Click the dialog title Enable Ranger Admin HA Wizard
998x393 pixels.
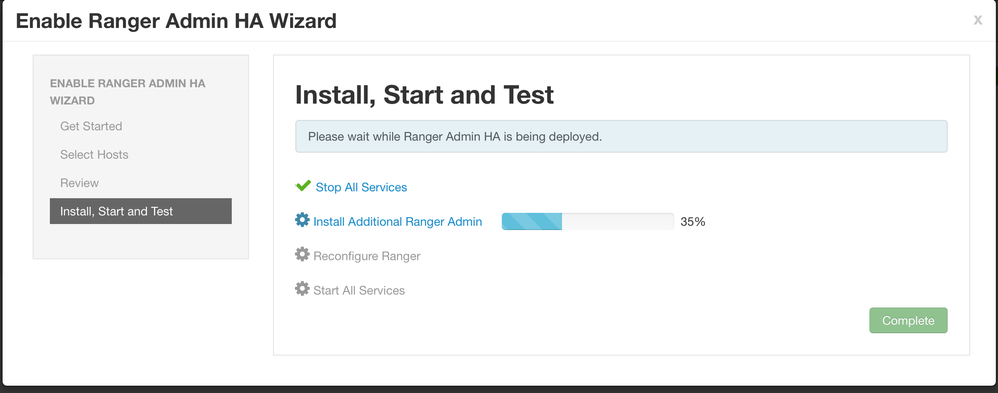[x=176, y=21]
